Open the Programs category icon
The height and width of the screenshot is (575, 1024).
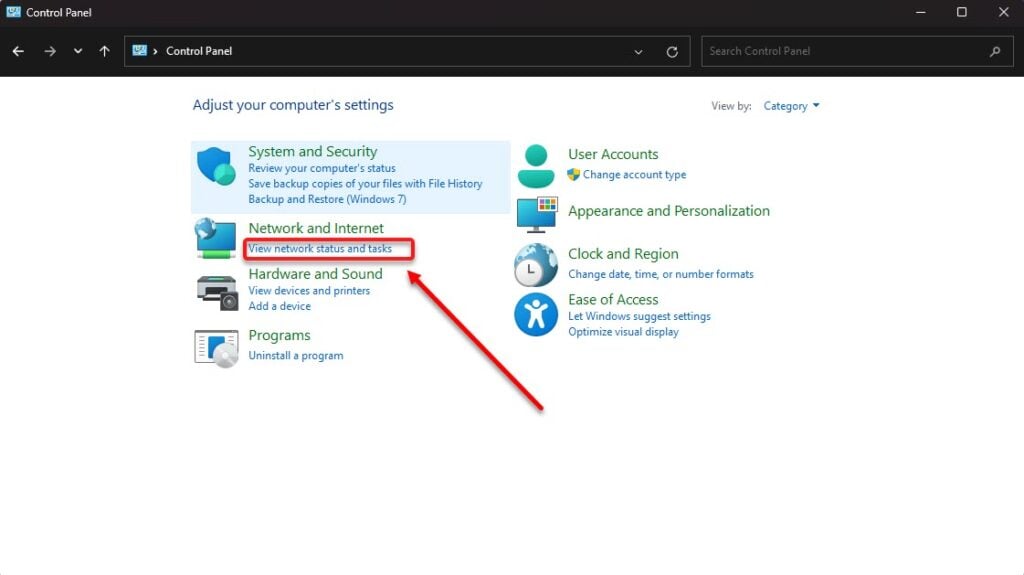(216, 346)
